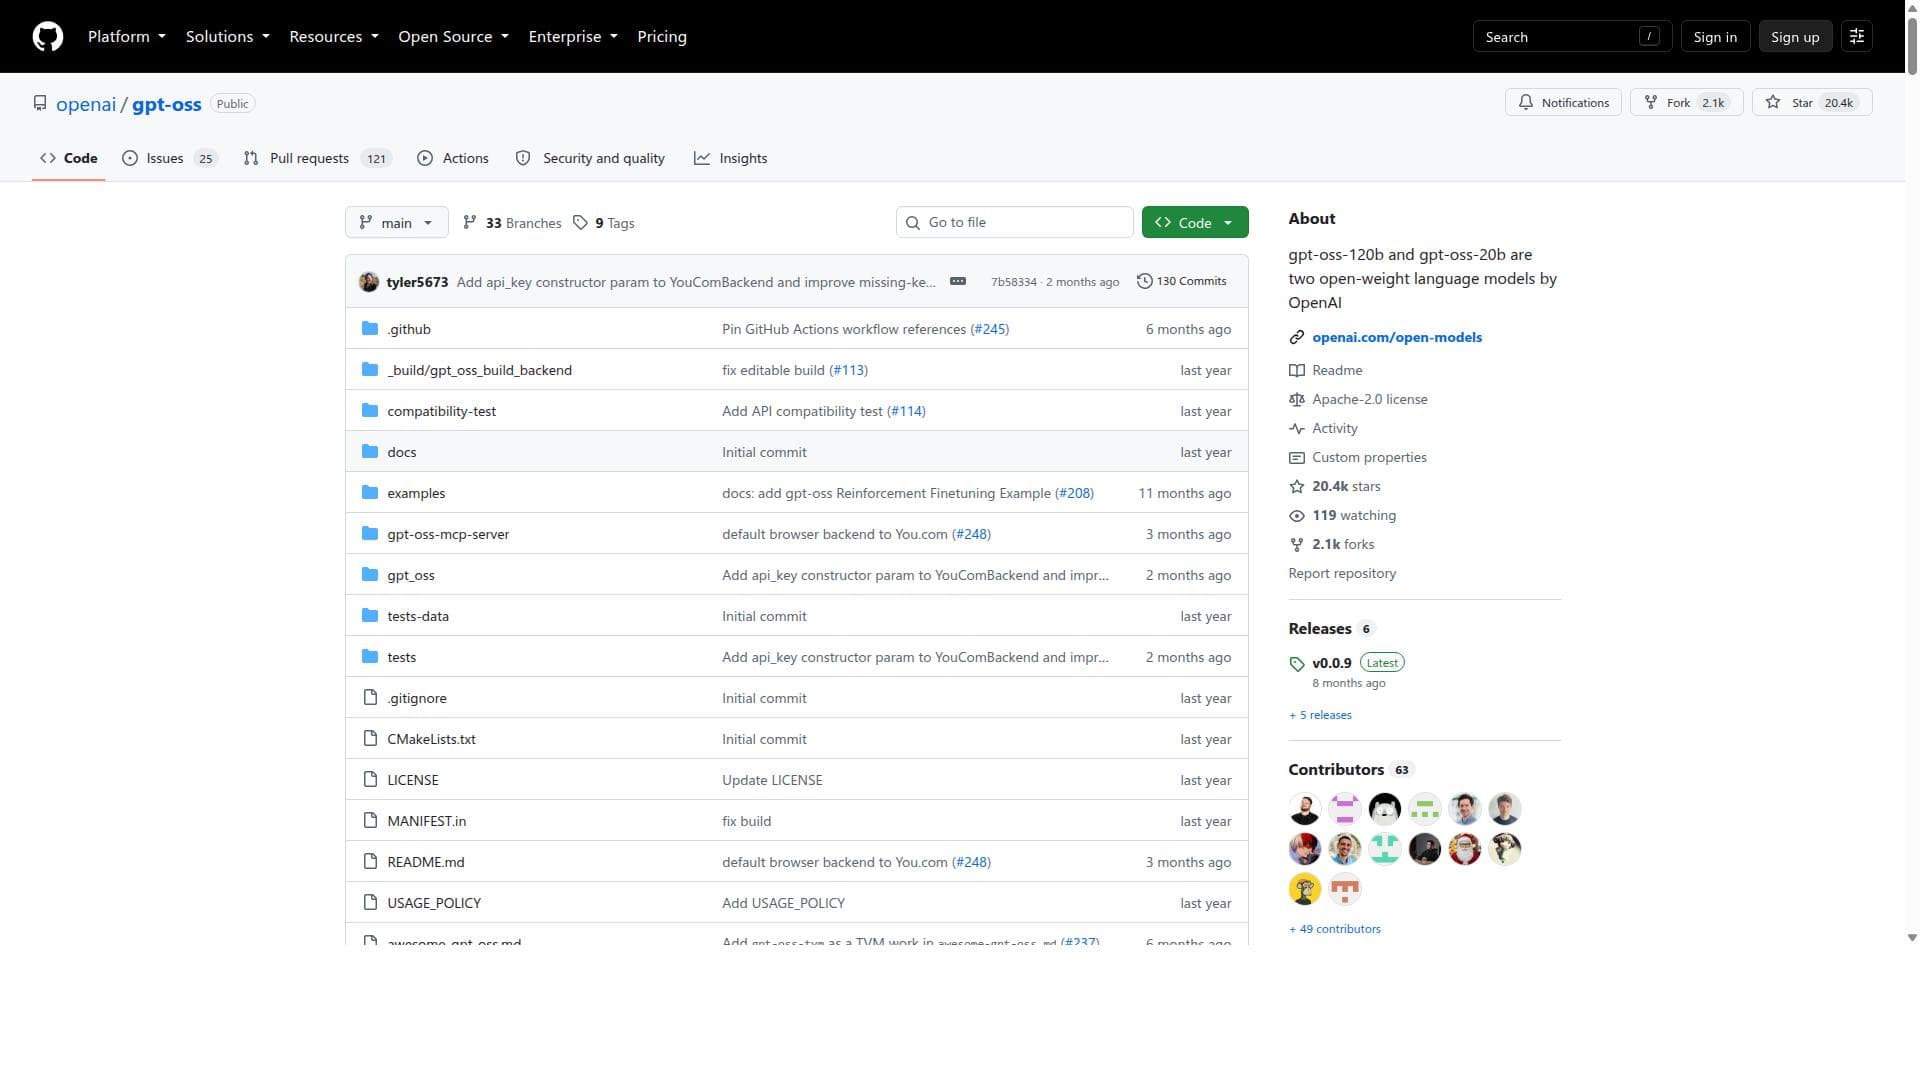Click tyler5673 username in commit bar

click(x=417, y=282)
